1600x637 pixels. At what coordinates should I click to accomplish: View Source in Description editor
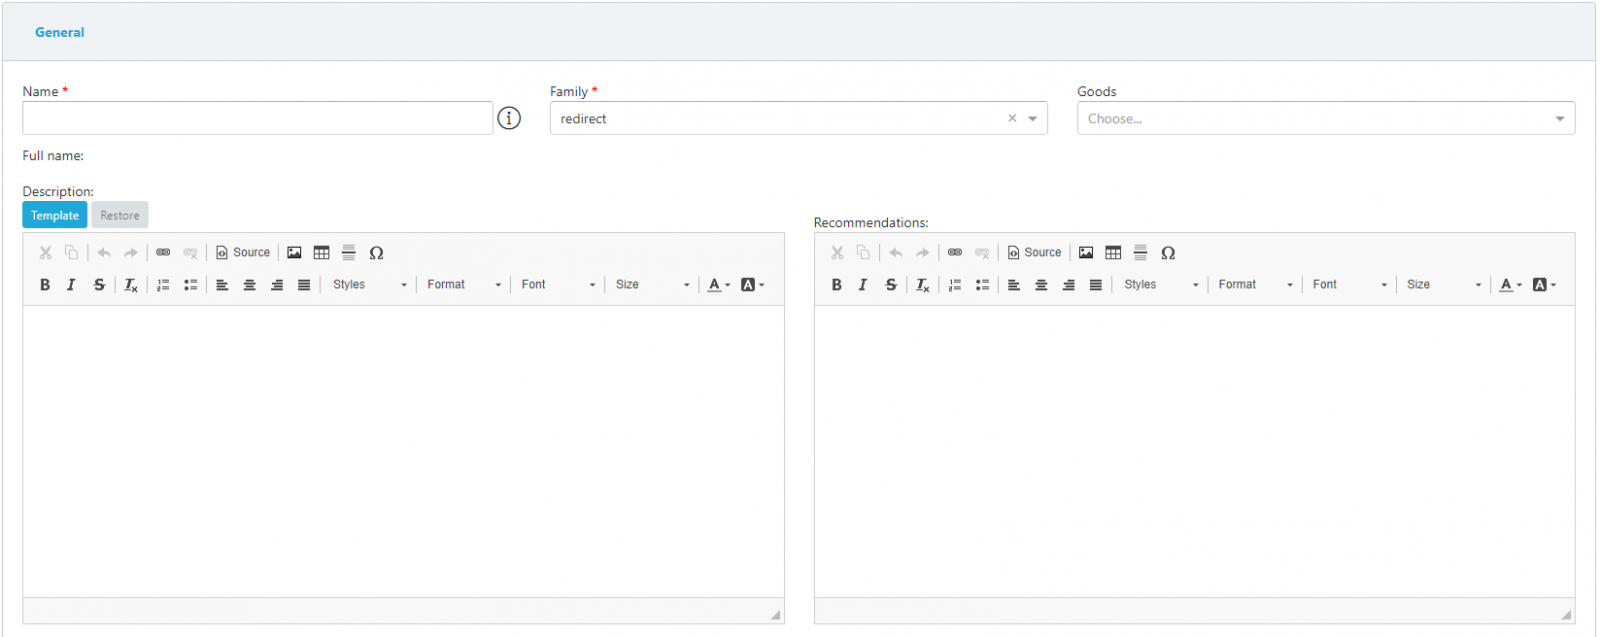pyautogui.click(x=243, y=253)
